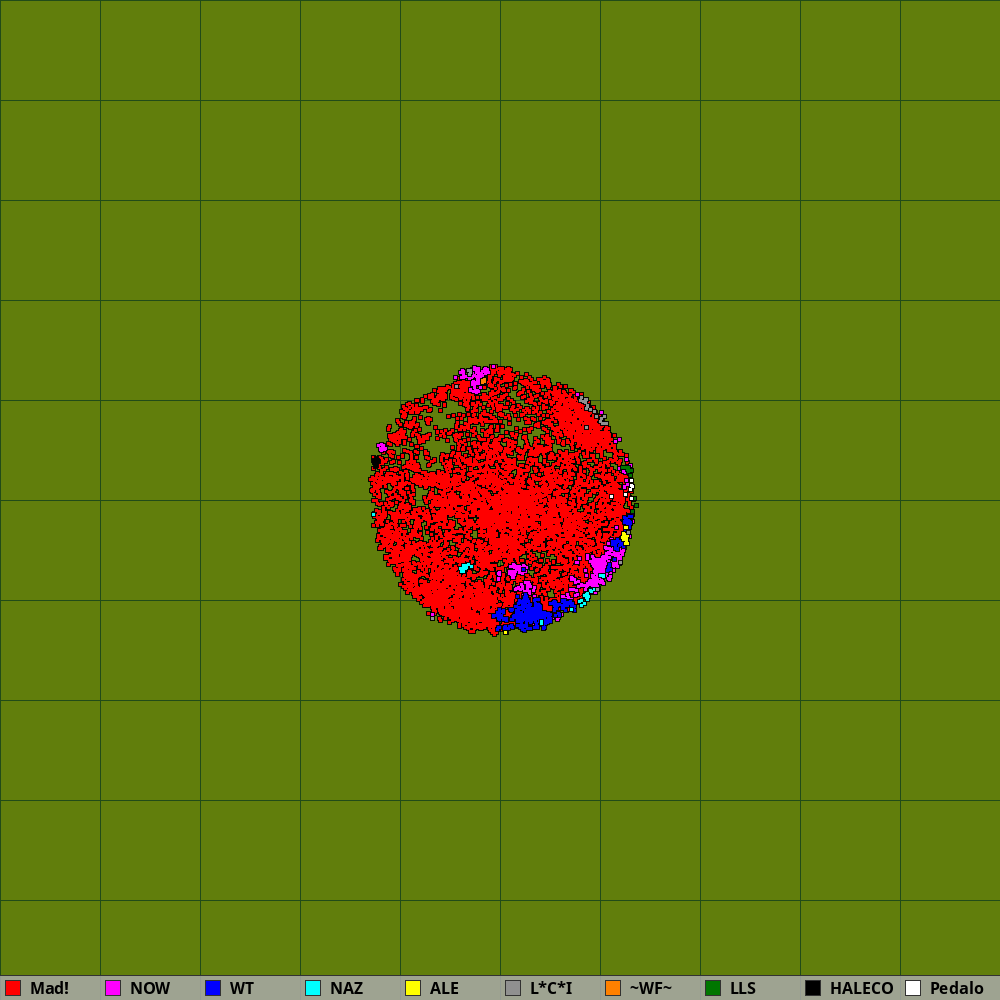Click the cyan NAZ legend swatch
The height and width of the screenshot is (1000, 1000).
pyautogui.click(x=313, y=988)
